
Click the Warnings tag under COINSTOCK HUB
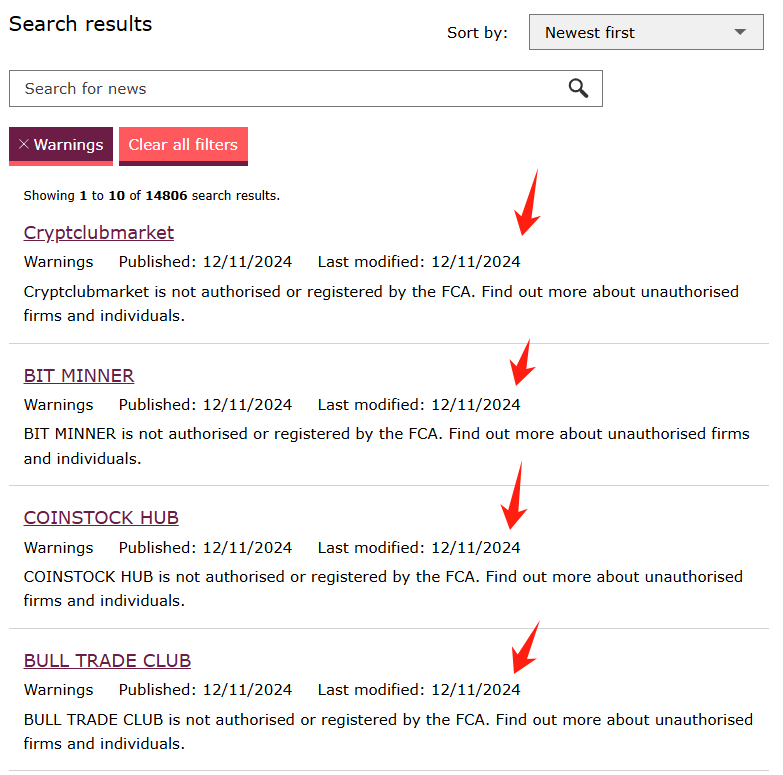pyautogui.click(x=58, y=548)
